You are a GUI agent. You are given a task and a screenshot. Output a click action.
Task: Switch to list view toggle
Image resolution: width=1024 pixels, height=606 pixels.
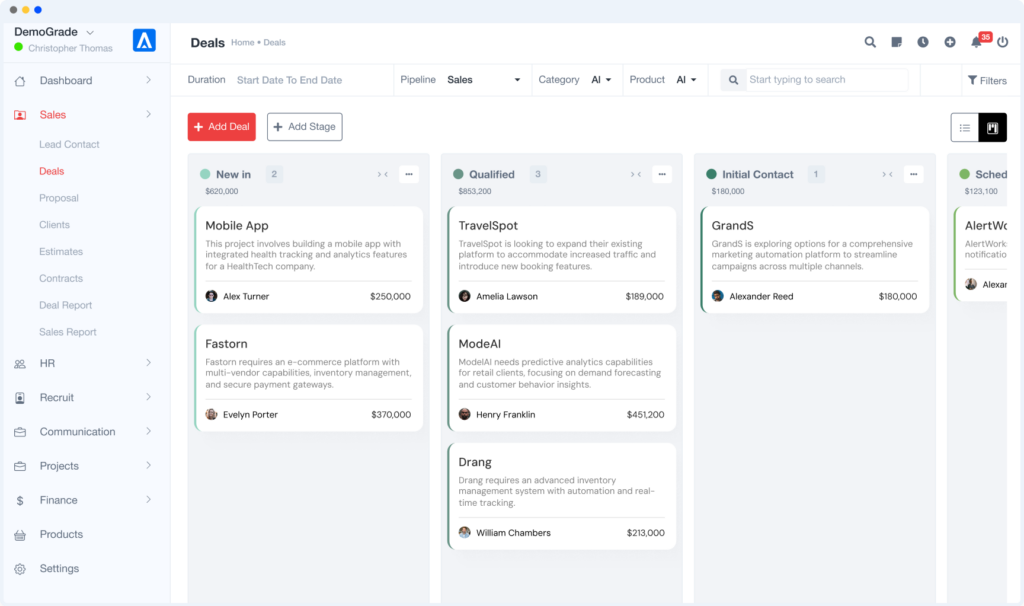pos(965,128)
